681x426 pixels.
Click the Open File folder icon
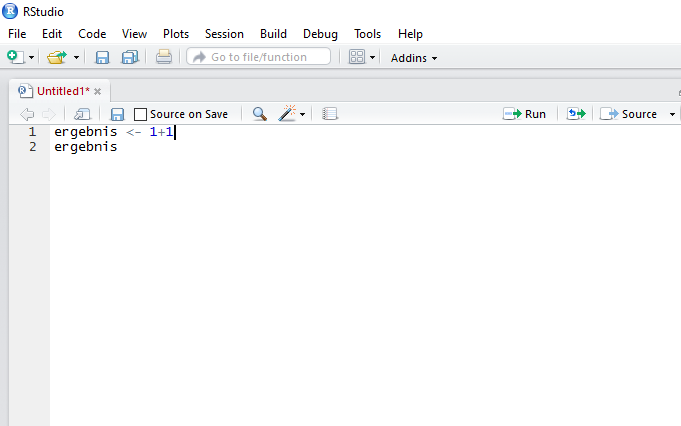57,57
